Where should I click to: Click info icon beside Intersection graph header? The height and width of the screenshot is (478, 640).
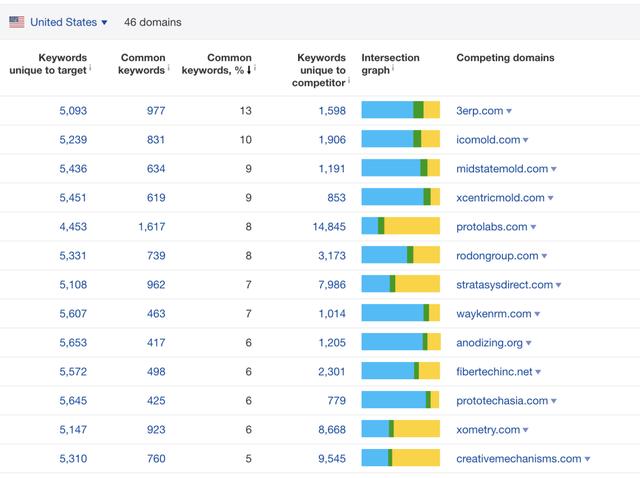393,68
